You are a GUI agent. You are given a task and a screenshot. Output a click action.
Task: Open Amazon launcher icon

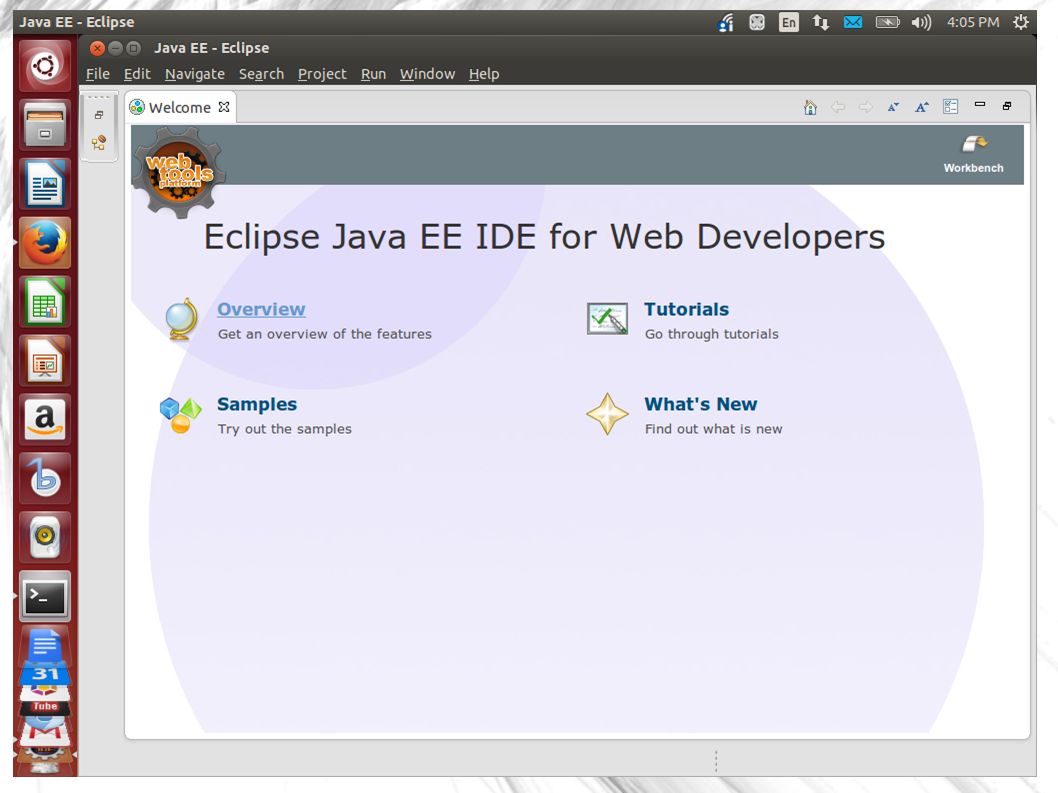click(45, 420)
